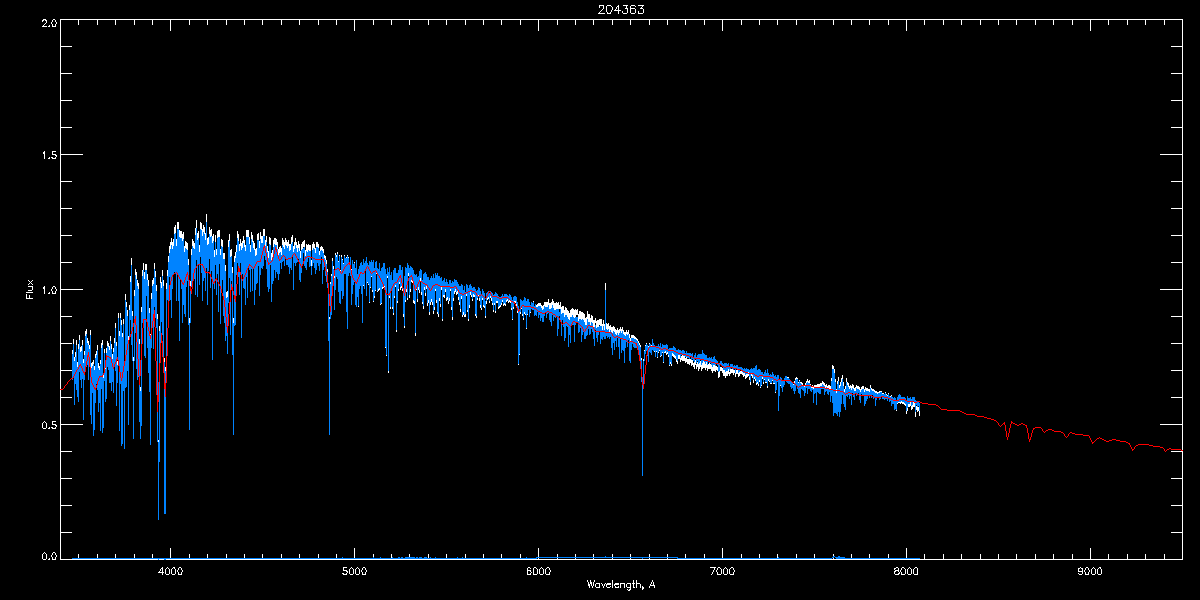
Task: Click the 7000 wavelength tick label
Action: 722,572
